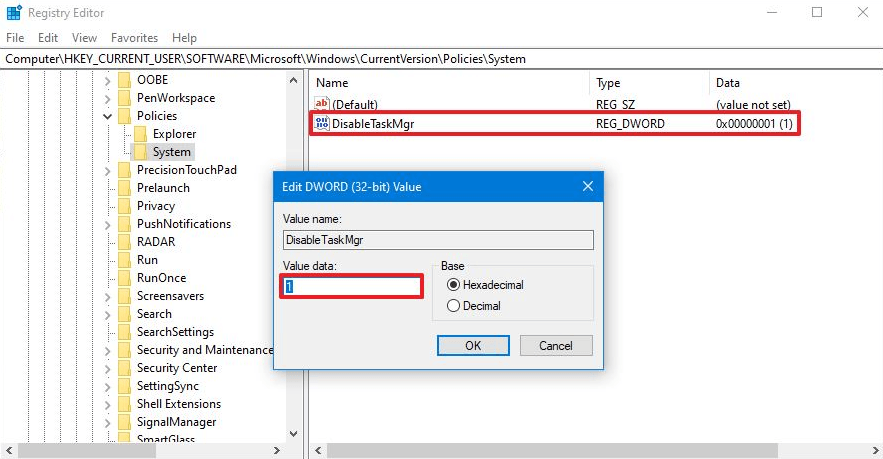
Task: Expand the PushNotifications tree node
Action: [x=108, y=224]
